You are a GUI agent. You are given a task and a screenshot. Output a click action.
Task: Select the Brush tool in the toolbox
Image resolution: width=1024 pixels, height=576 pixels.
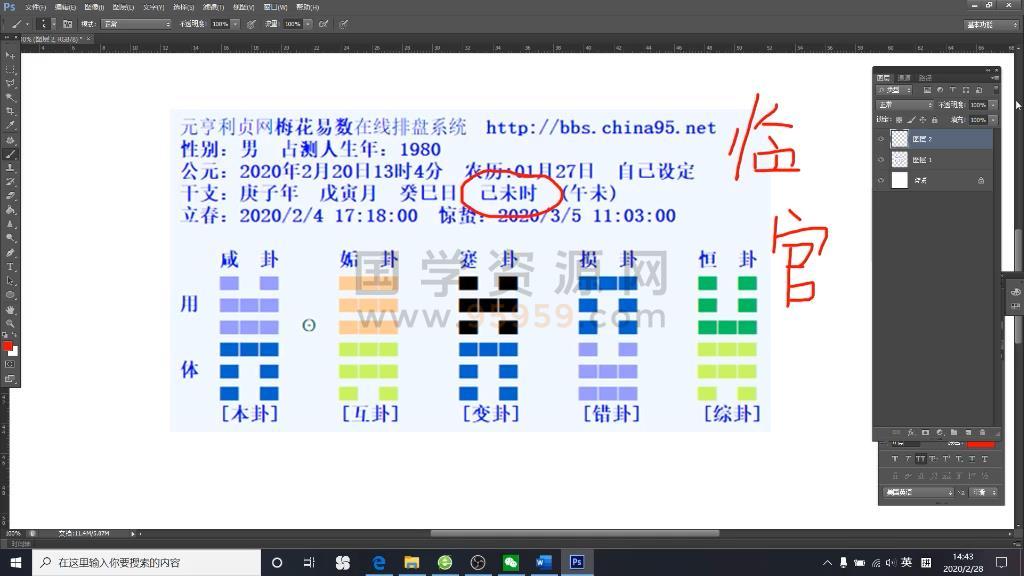(x=10, y=154)
